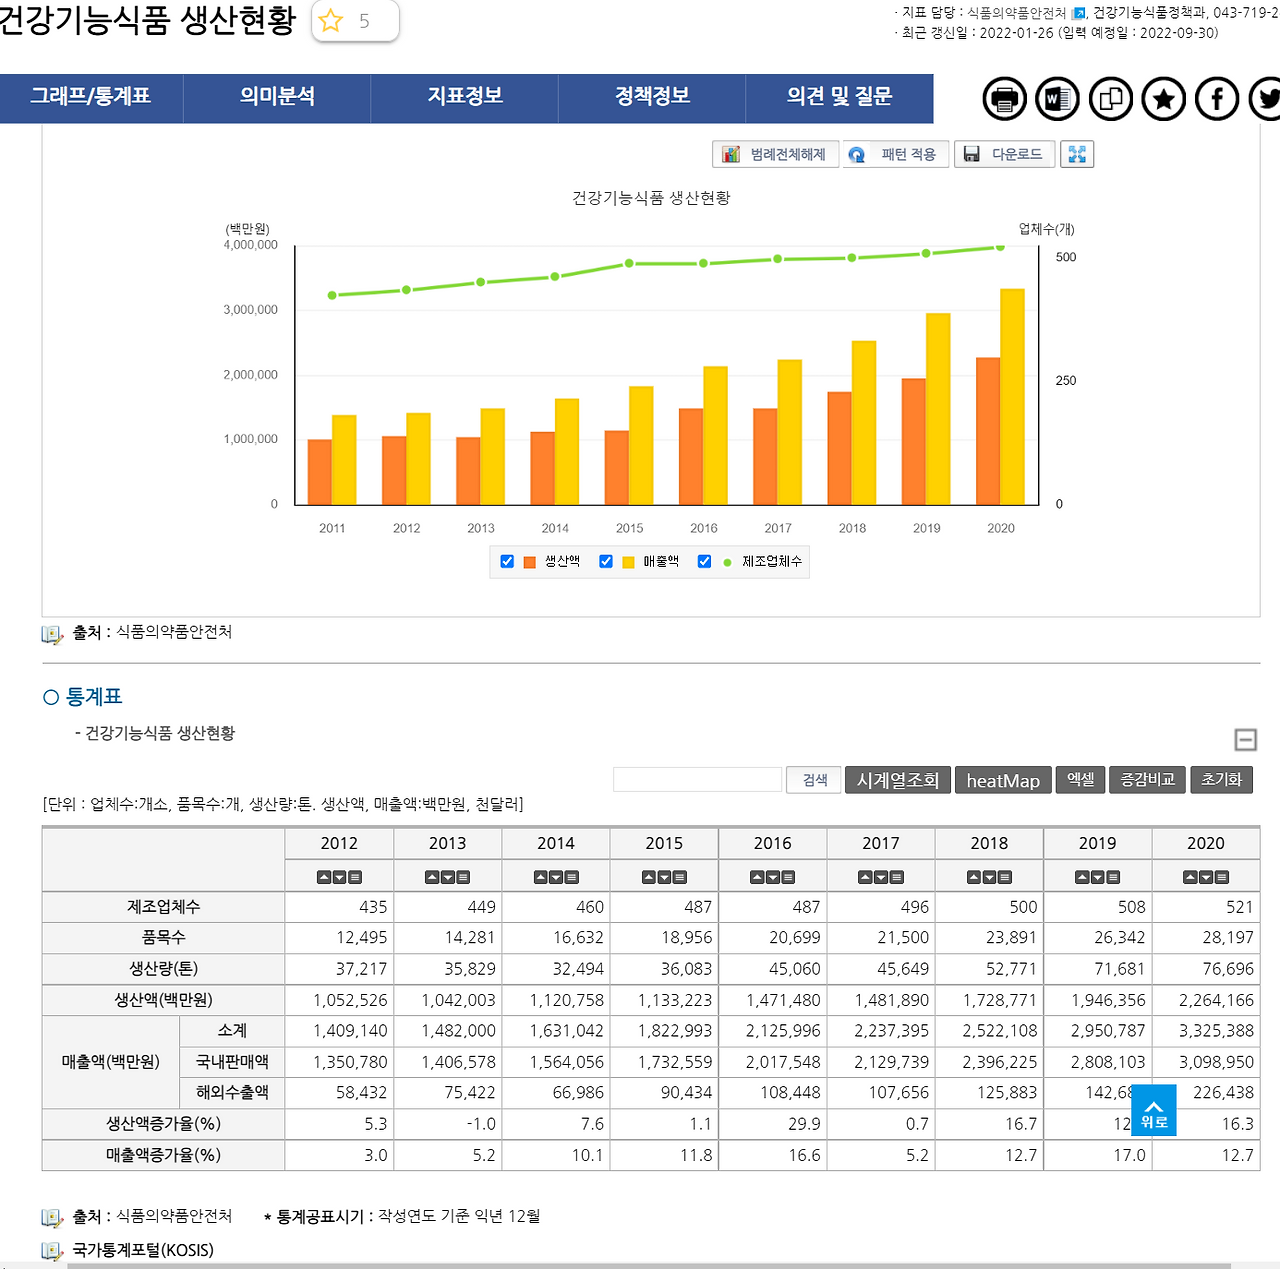
Task: Select the 제조업체수 row header
Action: pos(163,907)
